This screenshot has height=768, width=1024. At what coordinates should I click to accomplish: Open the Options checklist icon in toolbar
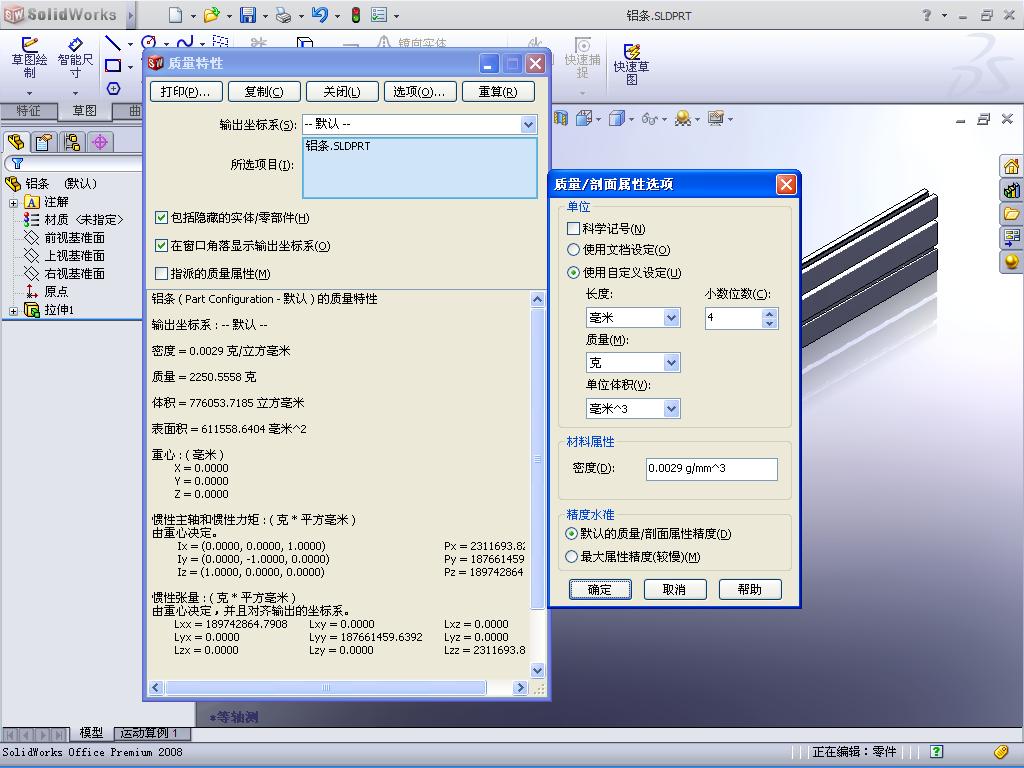point(379,14)
